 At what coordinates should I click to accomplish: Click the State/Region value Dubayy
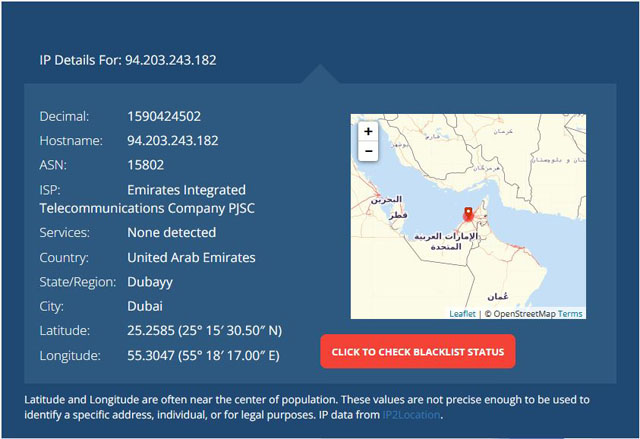[x=150, y=282]
